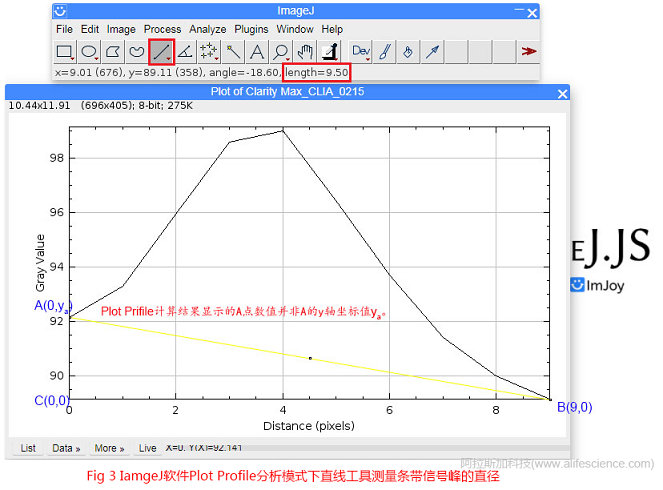Select the Freehand selection tool

tap(137, 50)
